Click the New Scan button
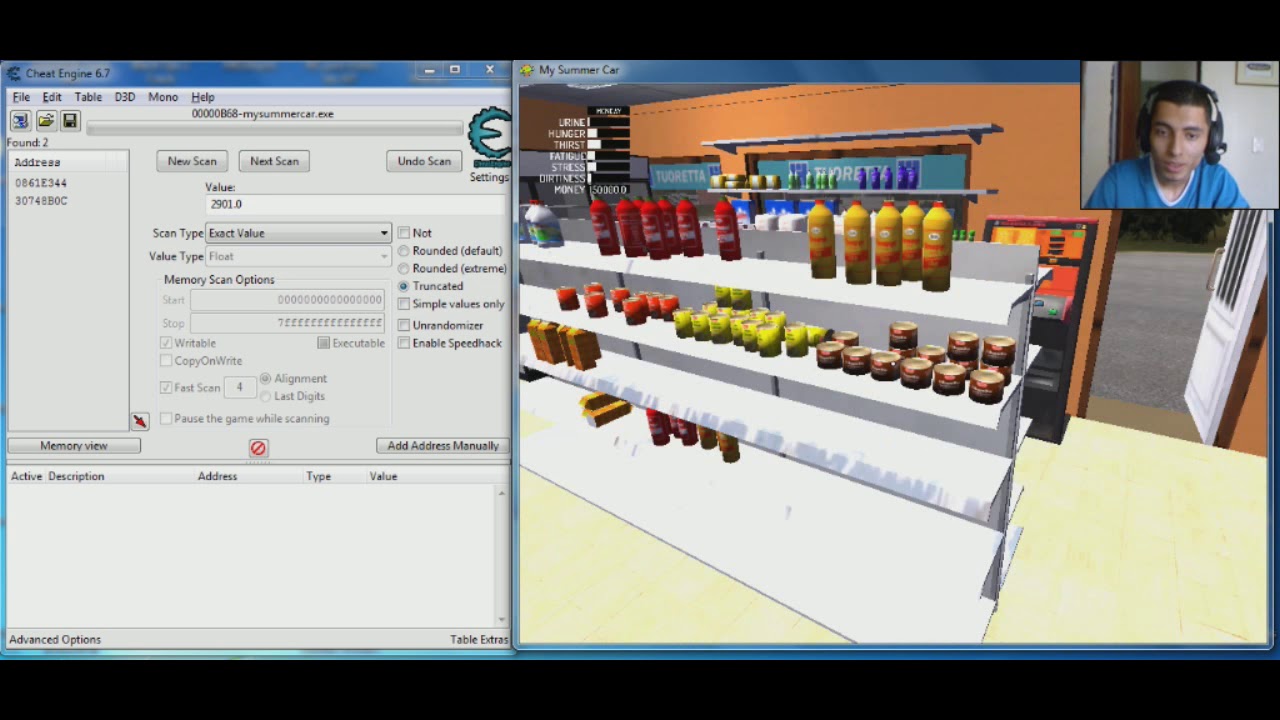Screen dimensions: 1280x720 pyautogui.click(x=192, y=161)
